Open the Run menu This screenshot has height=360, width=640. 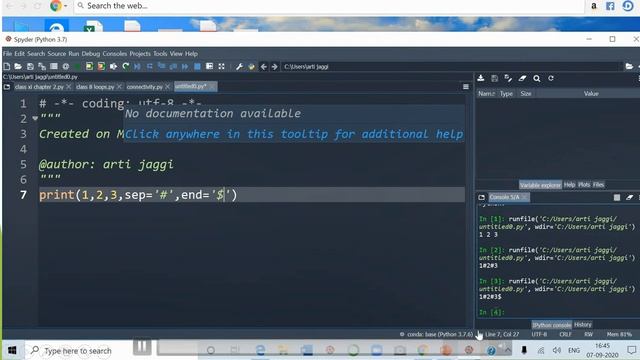click(73, 53)
